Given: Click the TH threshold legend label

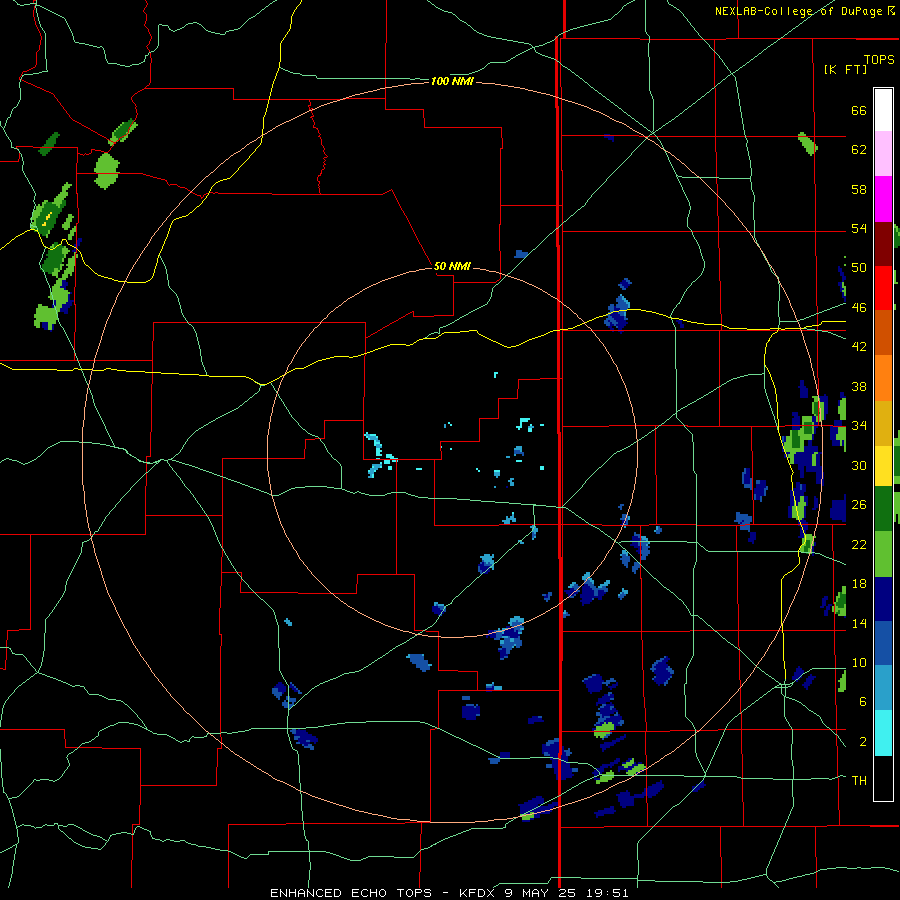Looking at the screenshot, I should (x=859, y=781).
